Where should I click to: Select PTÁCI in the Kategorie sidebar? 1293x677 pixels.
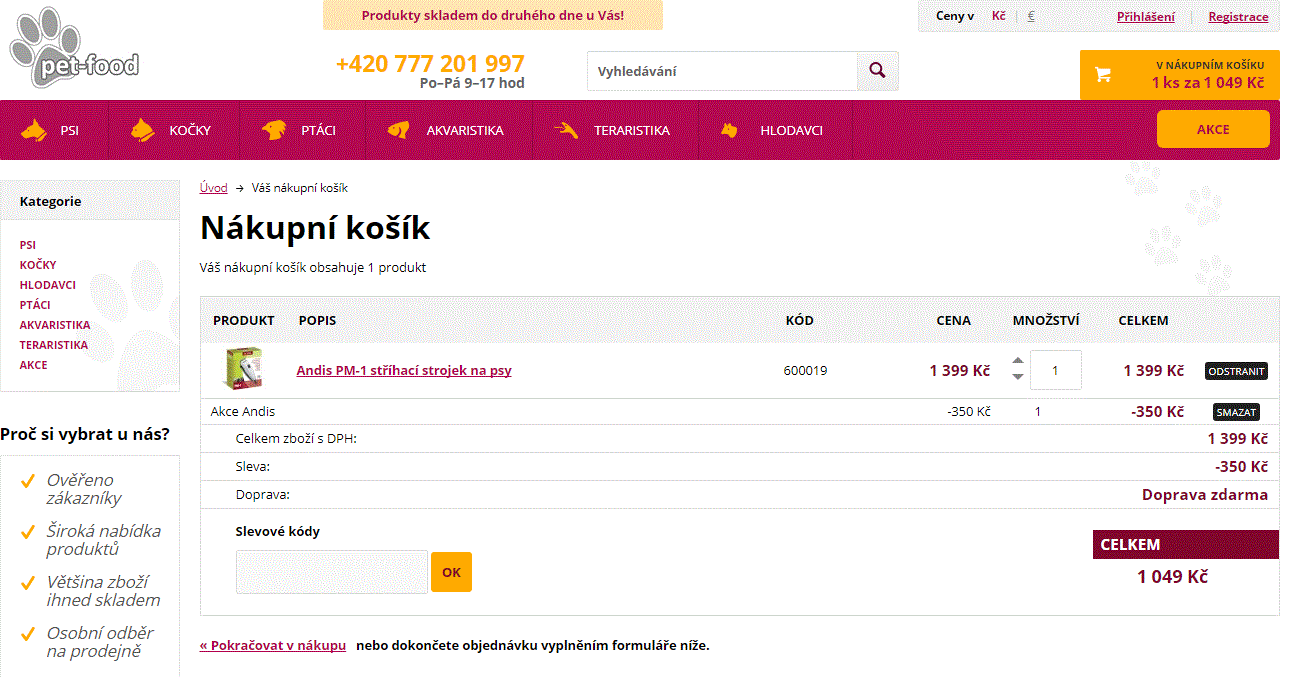point(35,305)
